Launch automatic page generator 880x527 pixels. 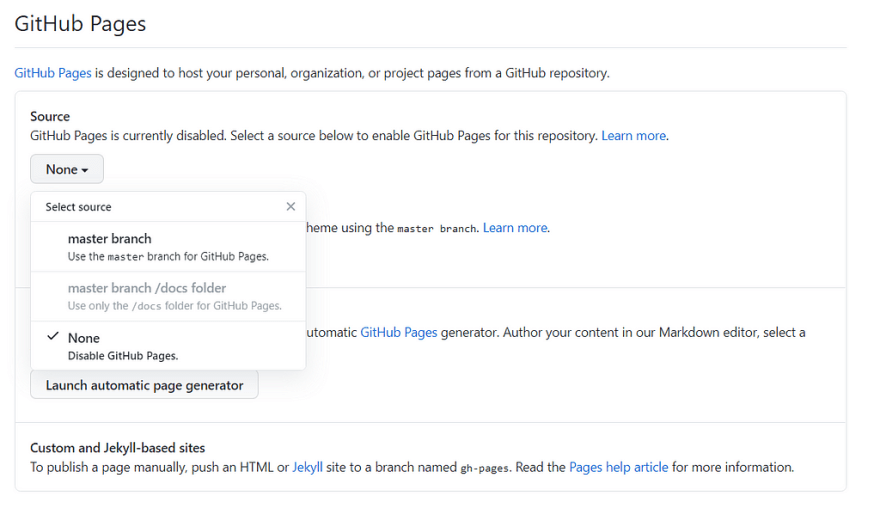click(144, 385)
